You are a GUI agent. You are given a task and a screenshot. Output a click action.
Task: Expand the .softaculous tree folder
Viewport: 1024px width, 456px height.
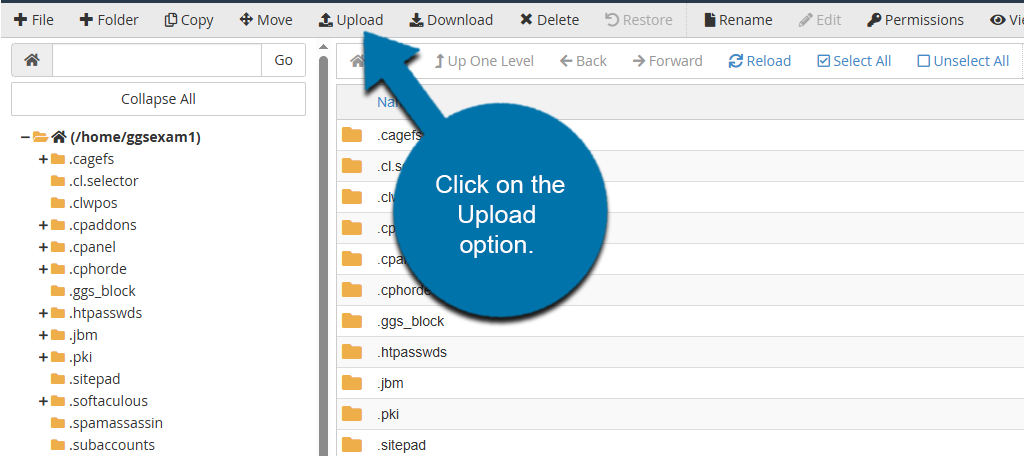coord(43,401)
